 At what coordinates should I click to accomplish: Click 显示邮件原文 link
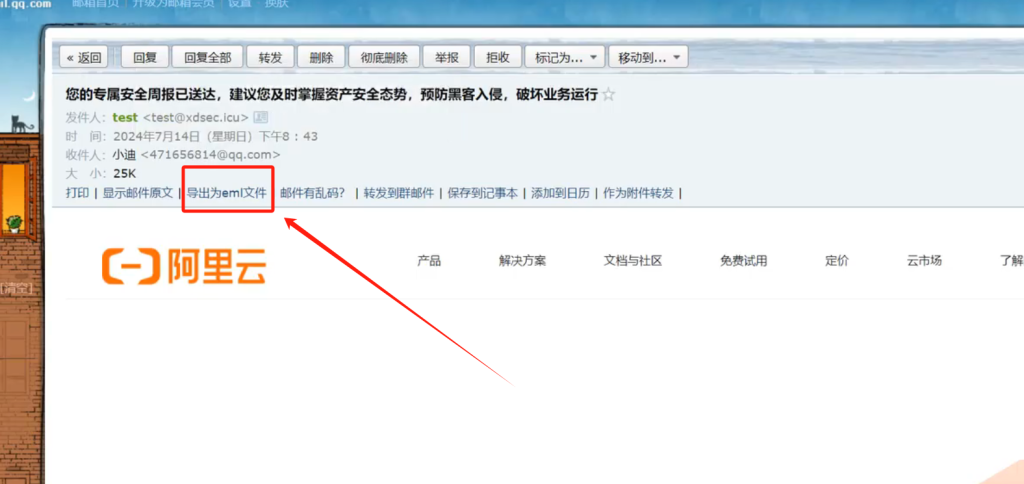(x=137, y=193)
